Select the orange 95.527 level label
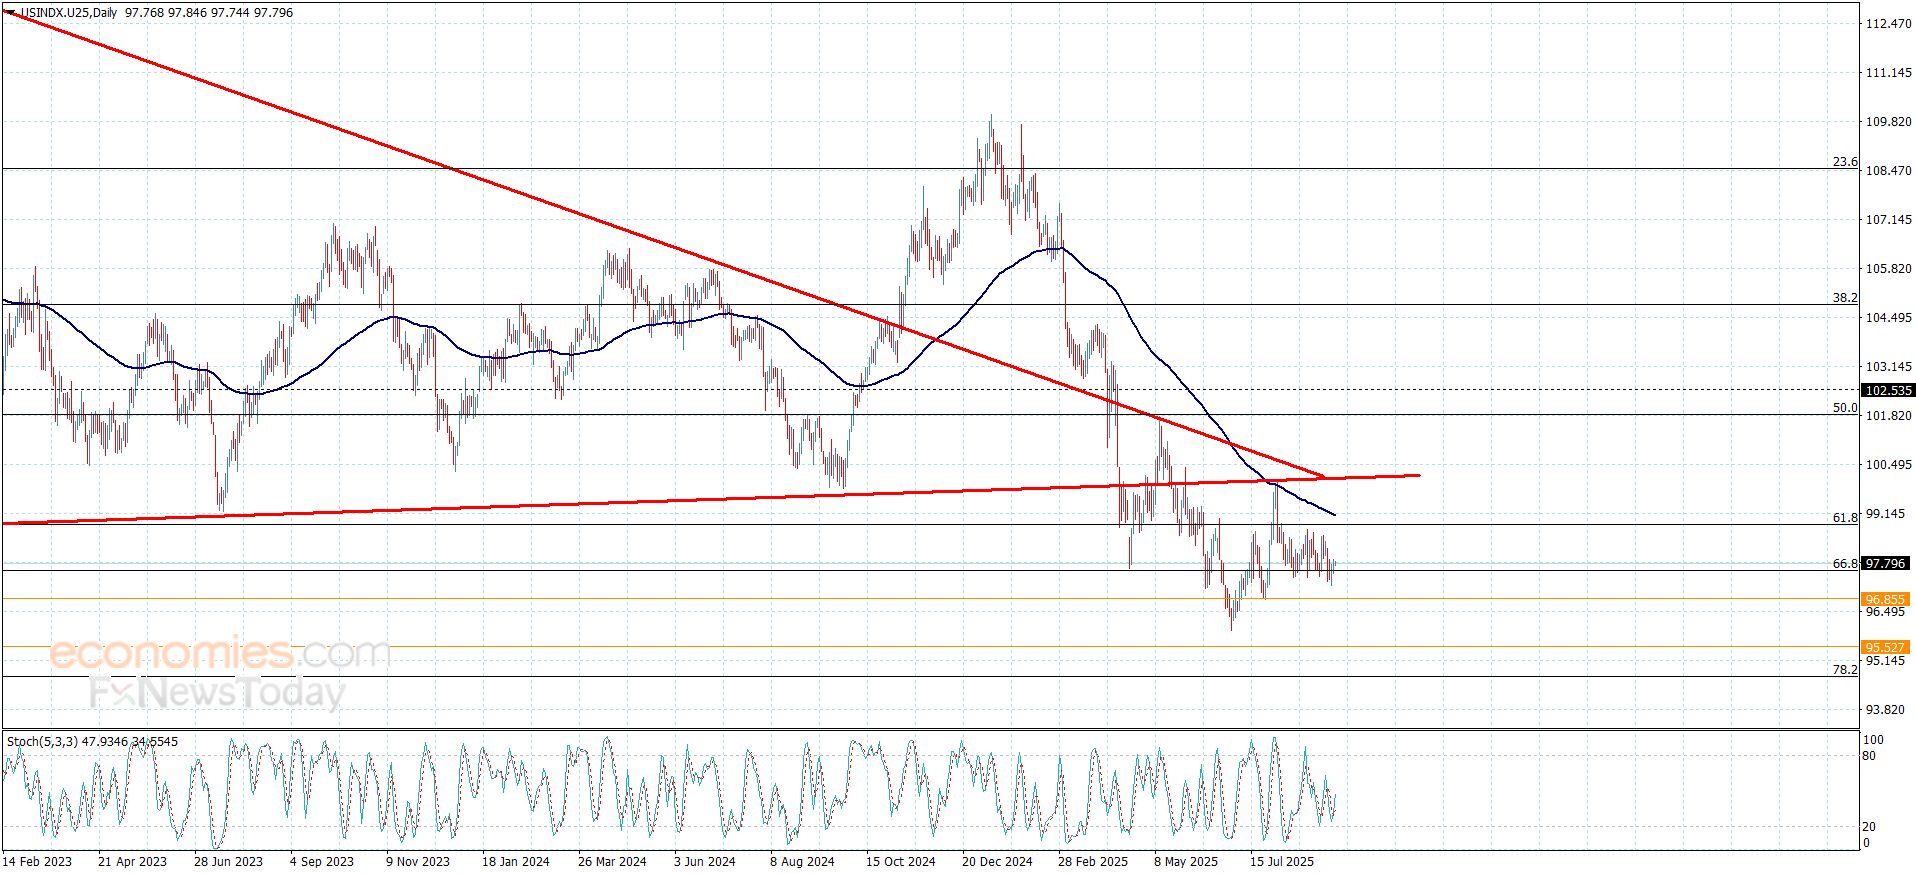This screenshot has height=874, width=1916. coord(1885,648)
